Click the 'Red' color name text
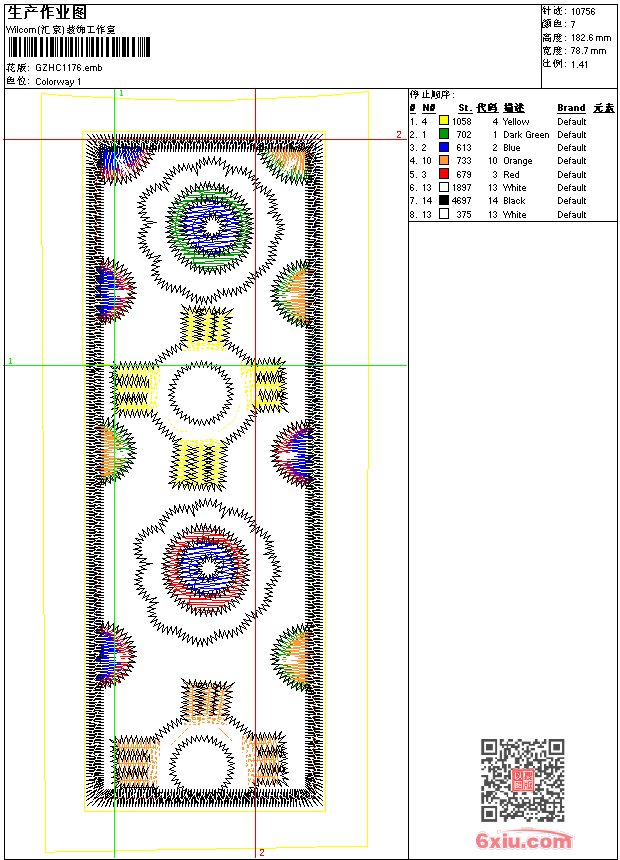 tap(511, 174)
